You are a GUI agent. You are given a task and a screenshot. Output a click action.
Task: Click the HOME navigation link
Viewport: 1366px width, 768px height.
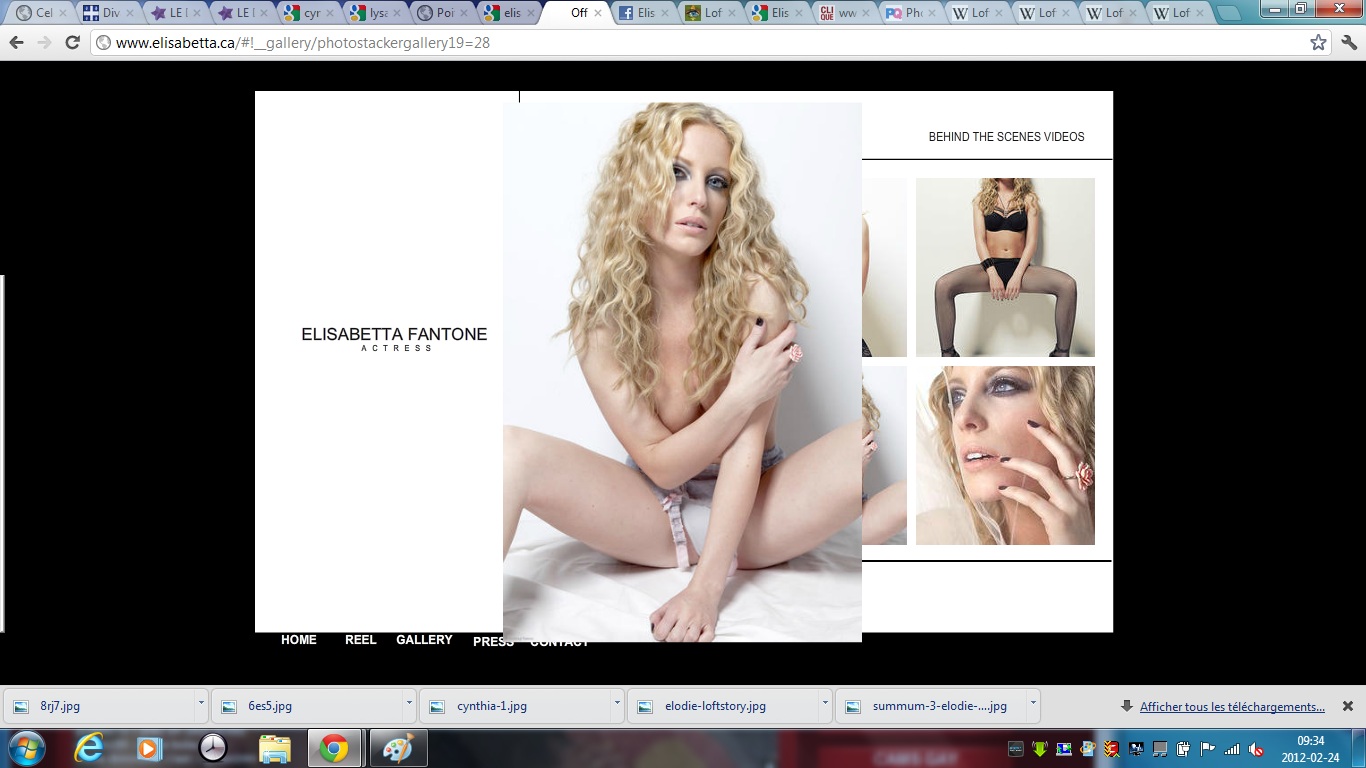[298, 640]
